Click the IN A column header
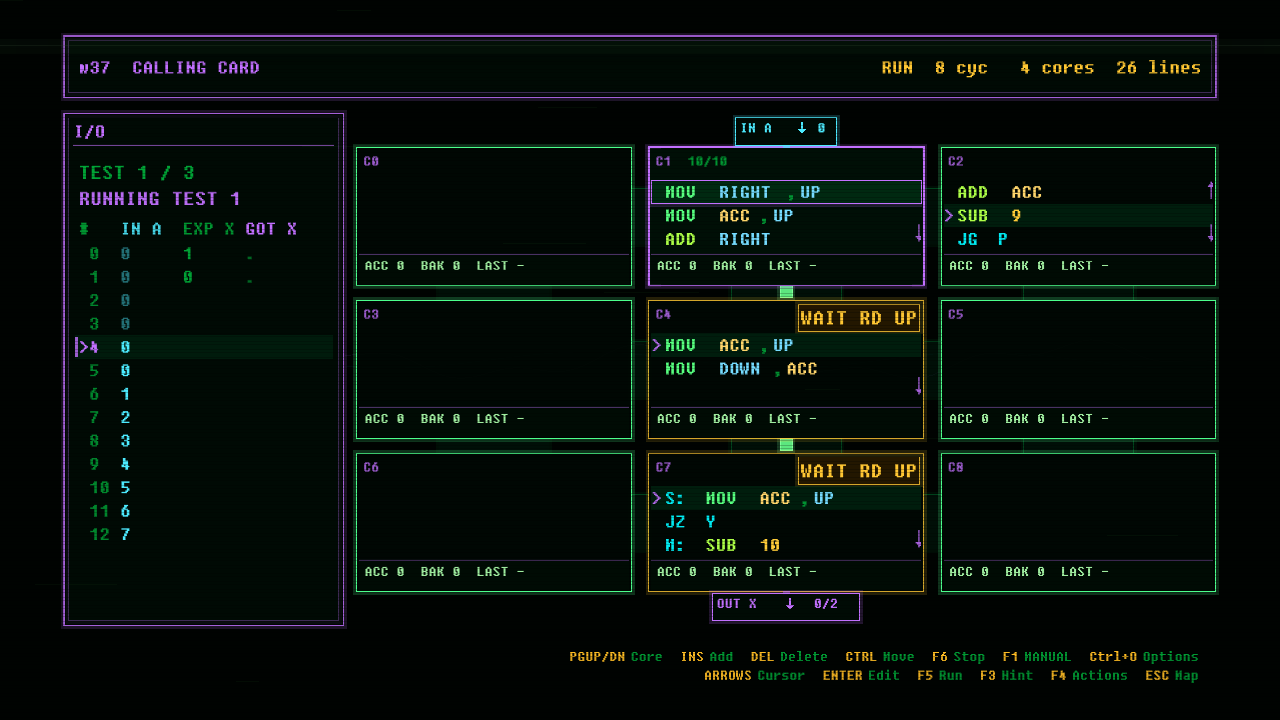 coord(141,229)
